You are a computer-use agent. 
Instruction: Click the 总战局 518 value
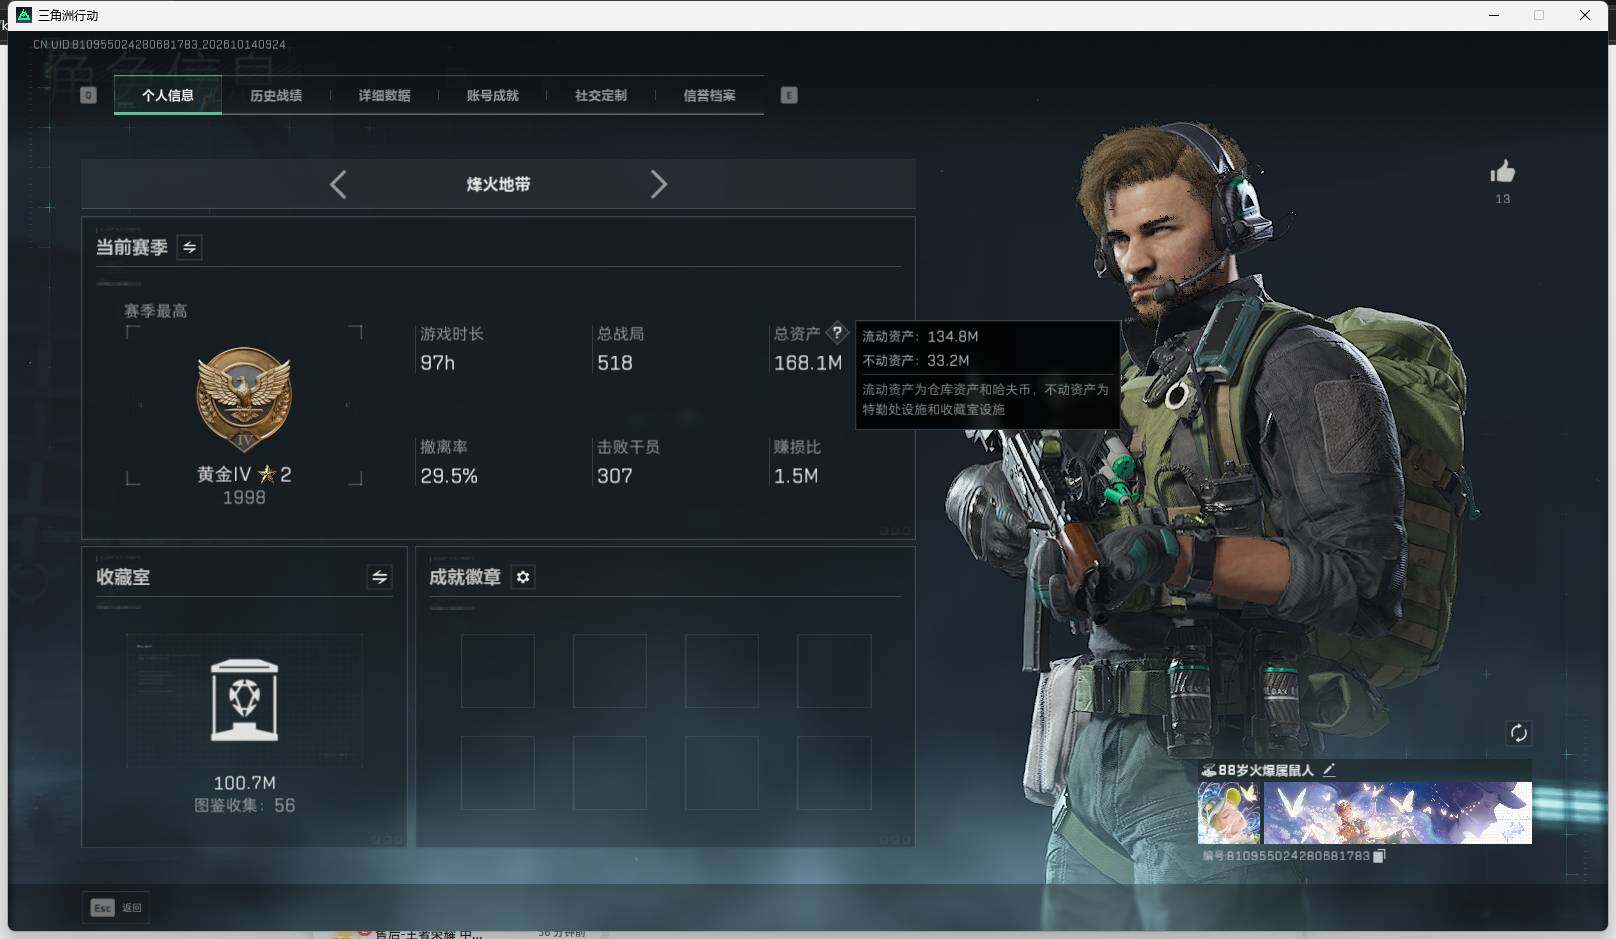coord(615,363)
